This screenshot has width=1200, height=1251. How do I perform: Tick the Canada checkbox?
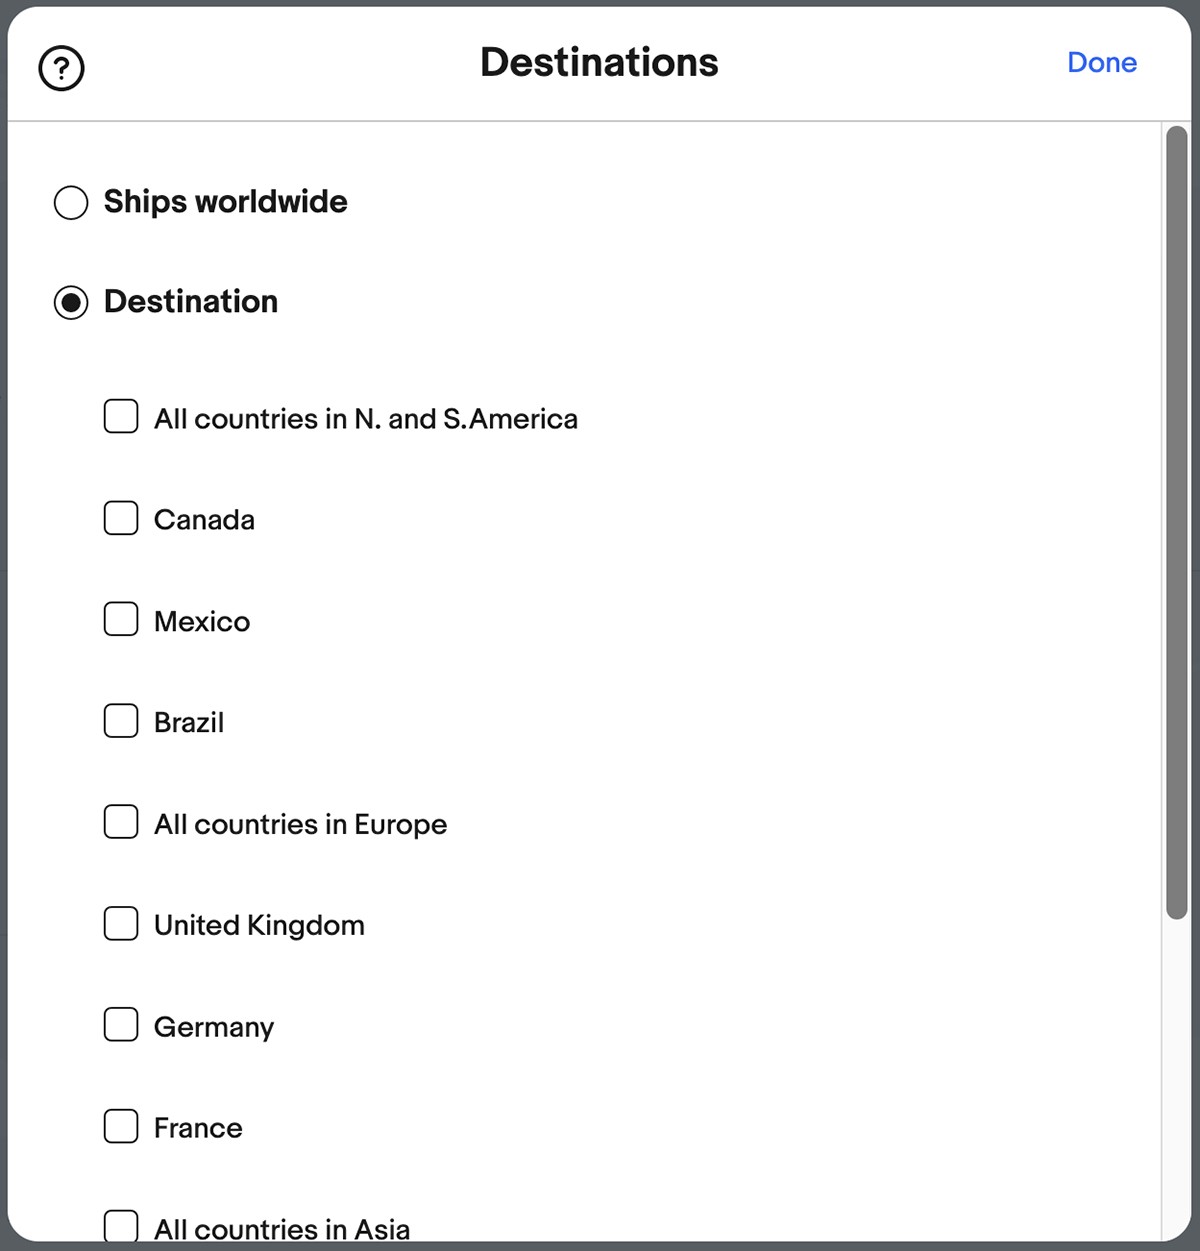coord(121,518)
